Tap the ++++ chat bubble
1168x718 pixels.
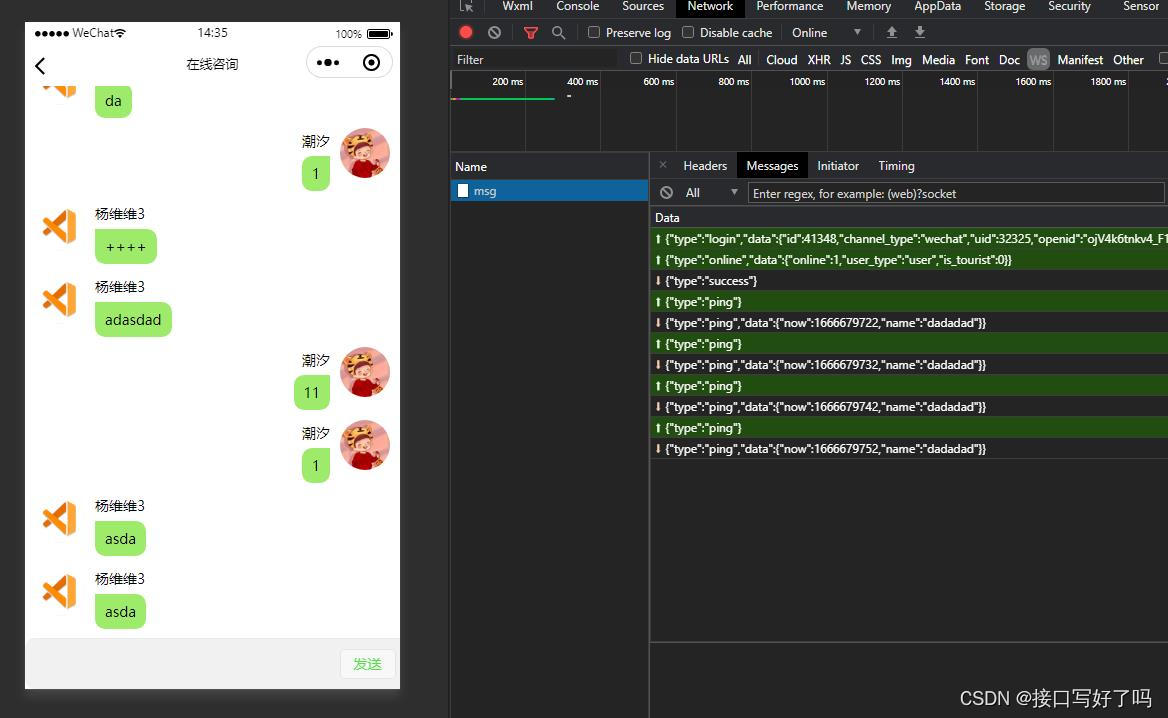pos(126,247)
